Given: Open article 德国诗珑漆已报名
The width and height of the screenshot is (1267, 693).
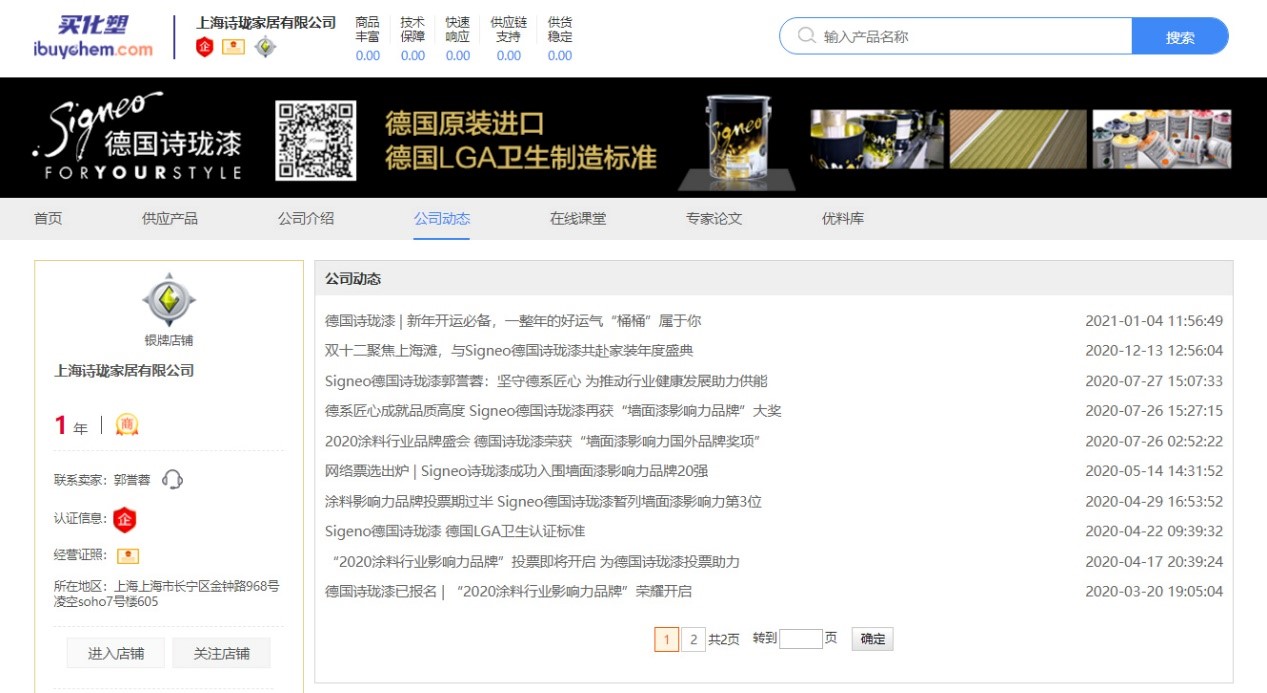Looking at the screenshot, I should [508, 591].
